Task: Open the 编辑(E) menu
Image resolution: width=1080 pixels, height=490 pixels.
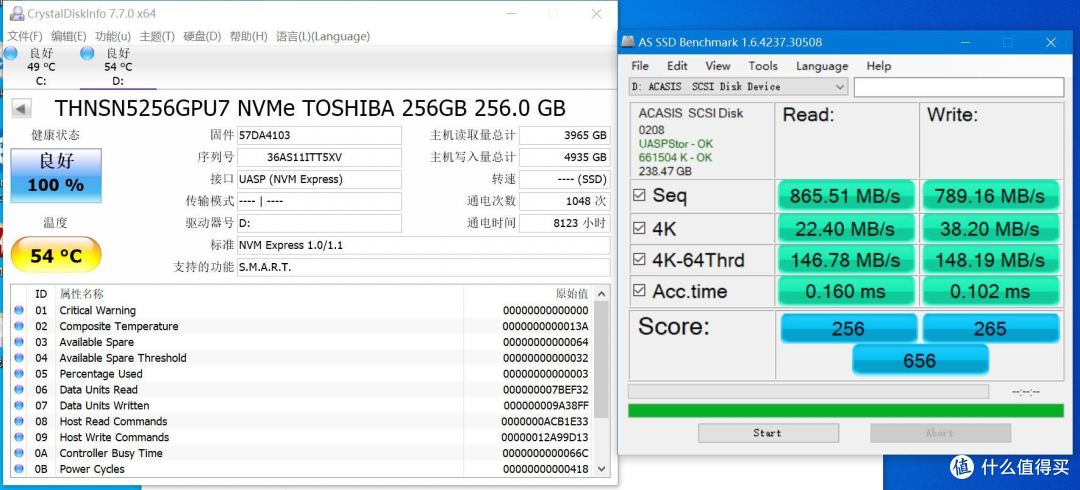Action: [x=69, y=37]
